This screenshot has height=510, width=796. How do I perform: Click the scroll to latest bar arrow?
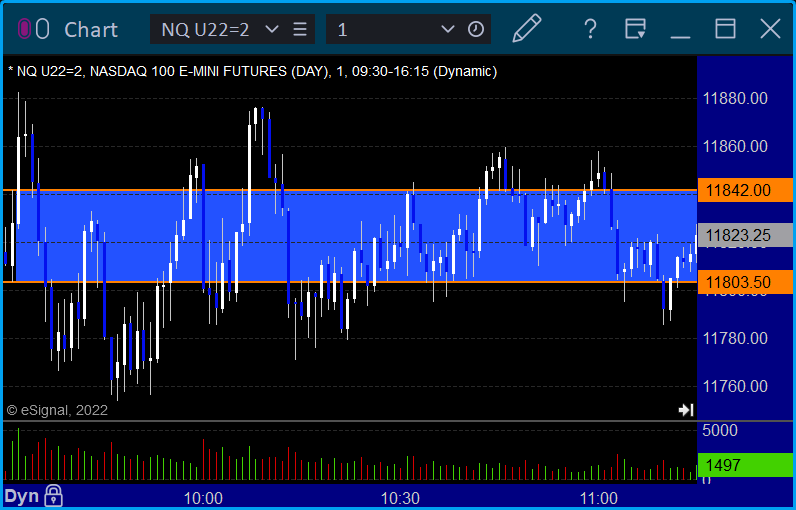coord(686,410)
